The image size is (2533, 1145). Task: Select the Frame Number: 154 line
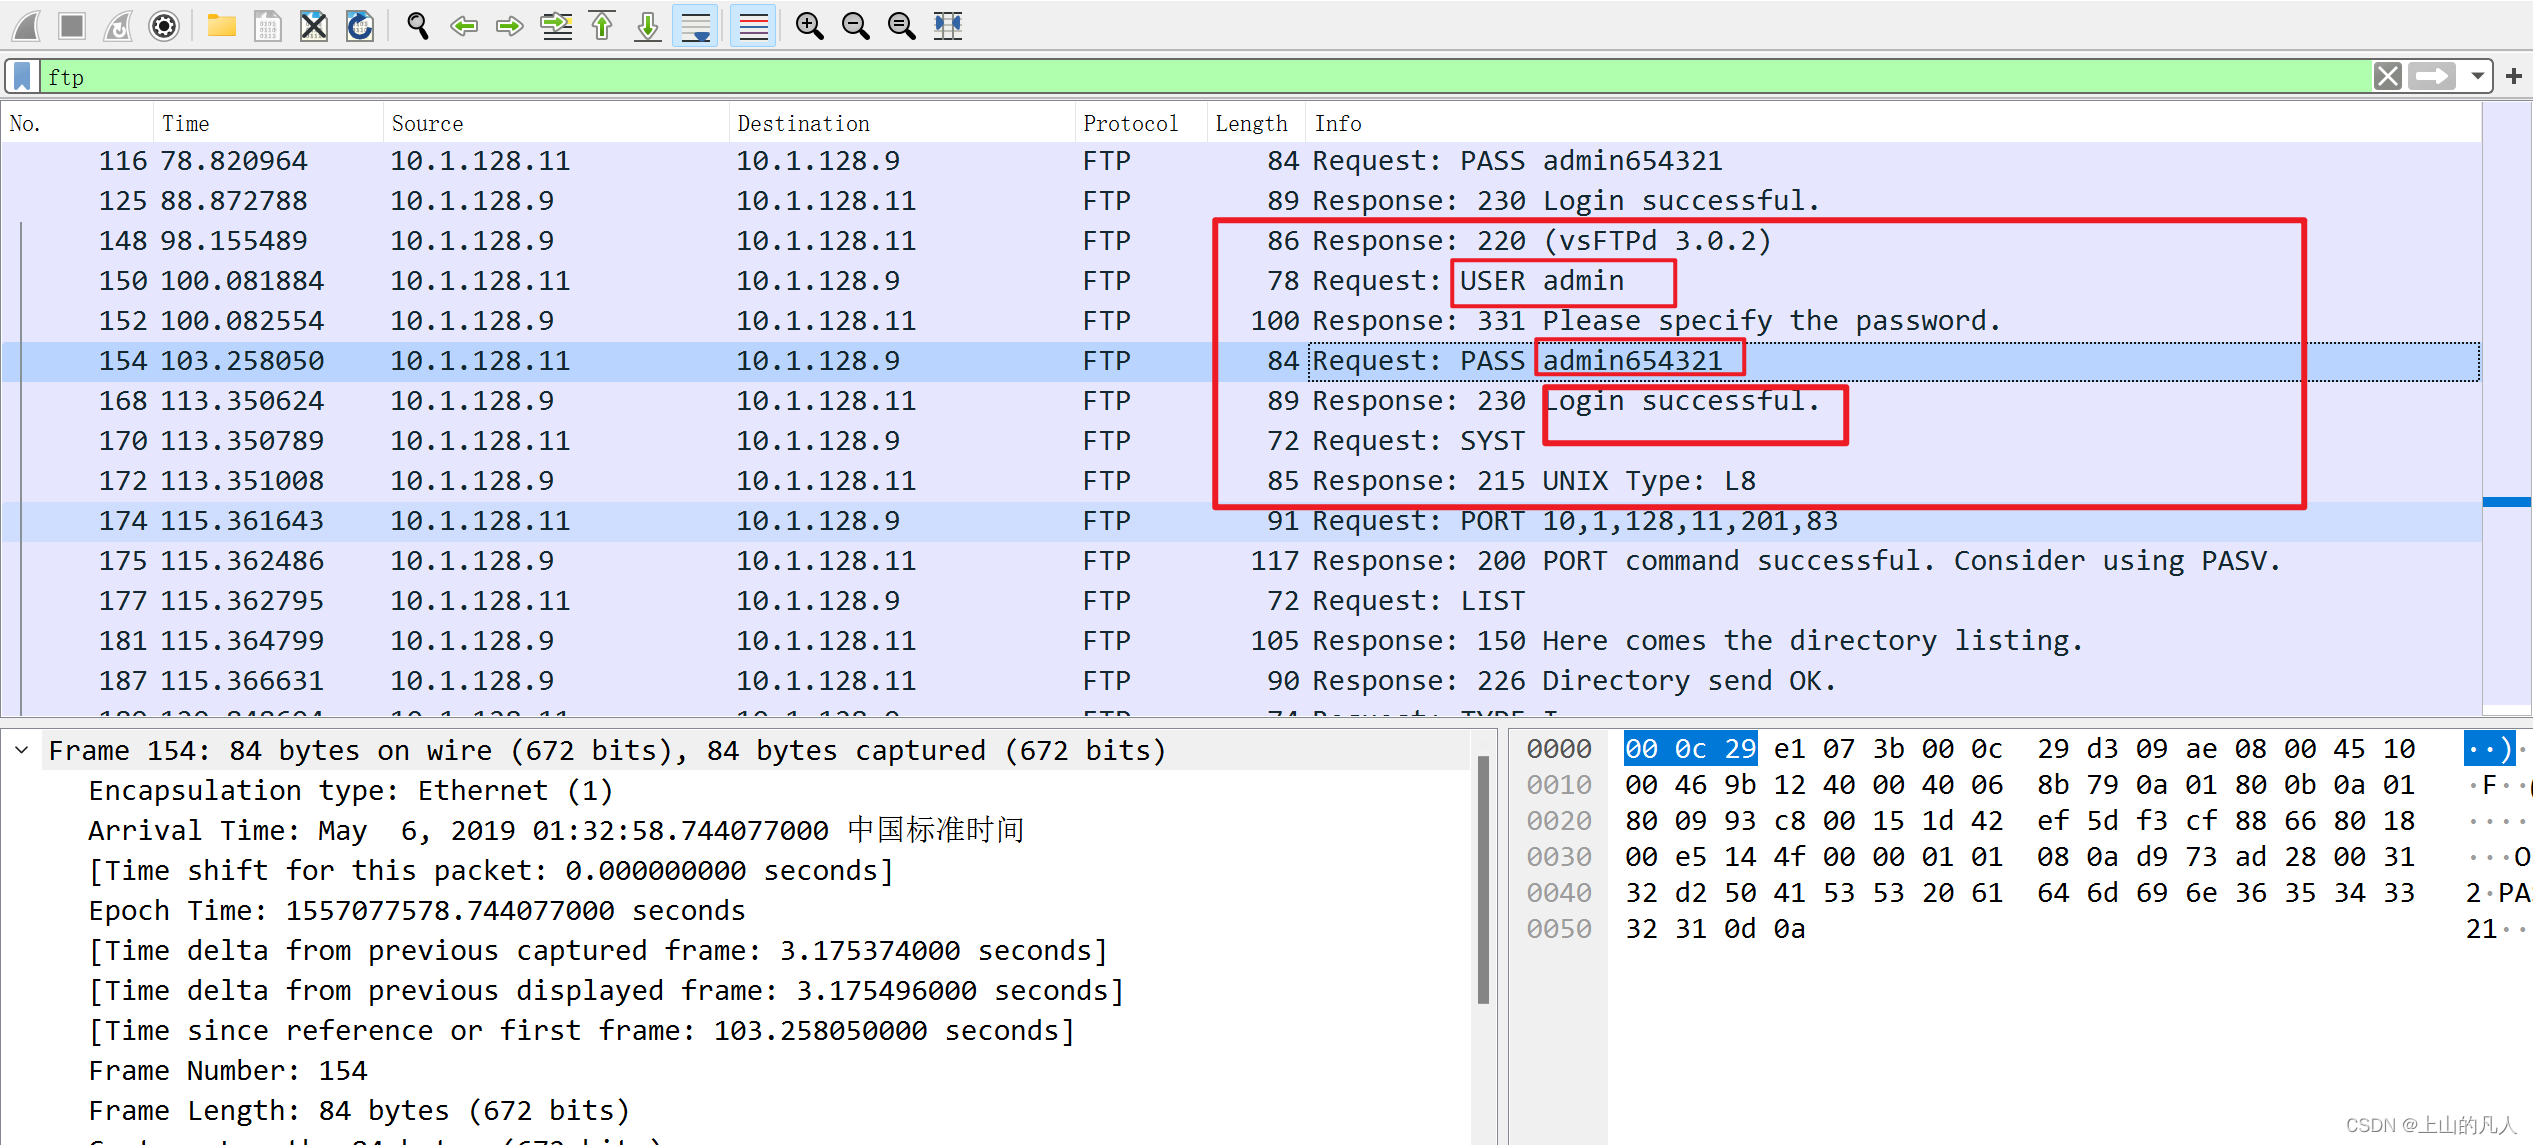pos(228,1070)
